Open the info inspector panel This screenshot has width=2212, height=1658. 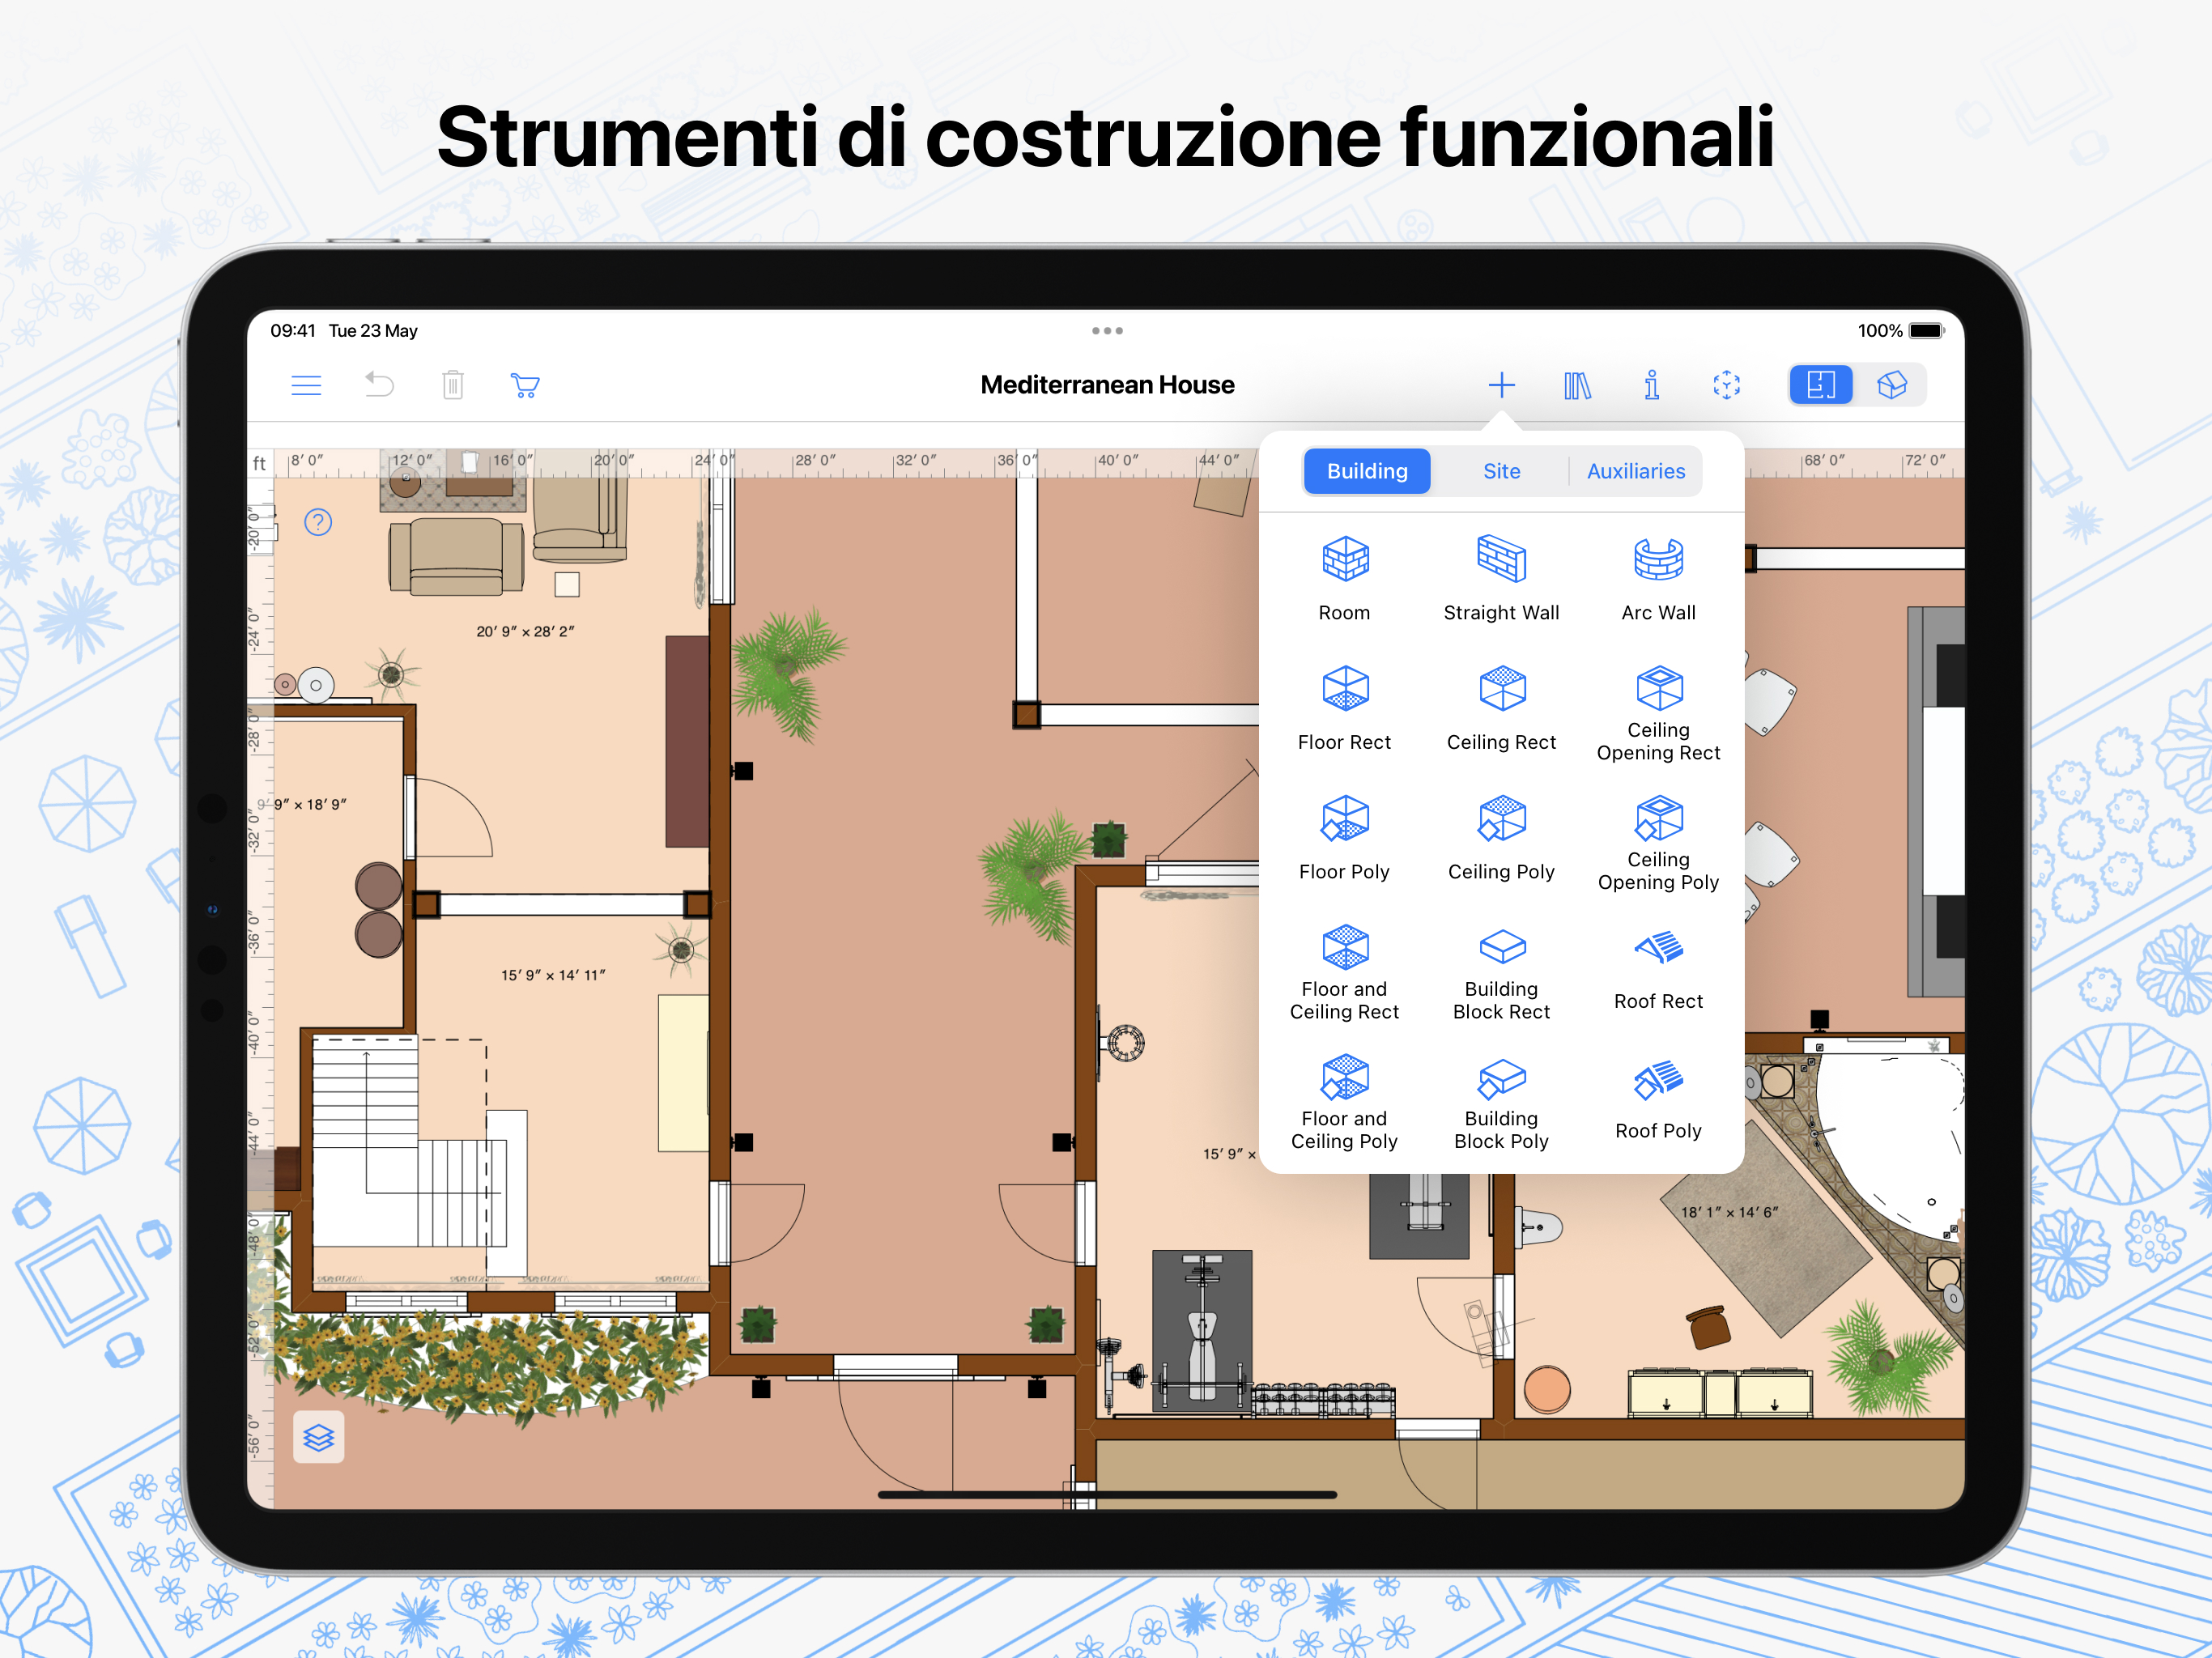[x=1651, y=385]
